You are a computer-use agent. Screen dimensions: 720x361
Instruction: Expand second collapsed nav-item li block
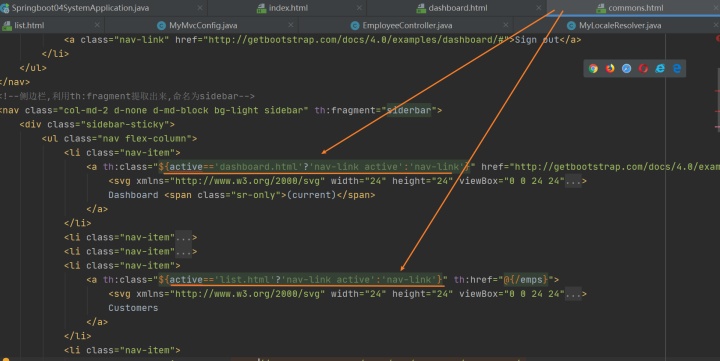183,252
